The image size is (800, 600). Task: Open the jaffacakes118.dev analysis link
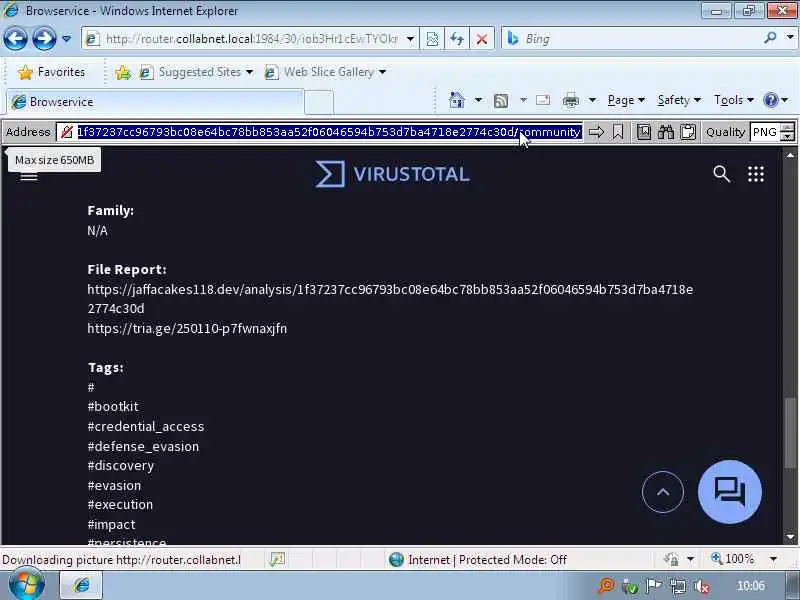click(x=390, y=299)
